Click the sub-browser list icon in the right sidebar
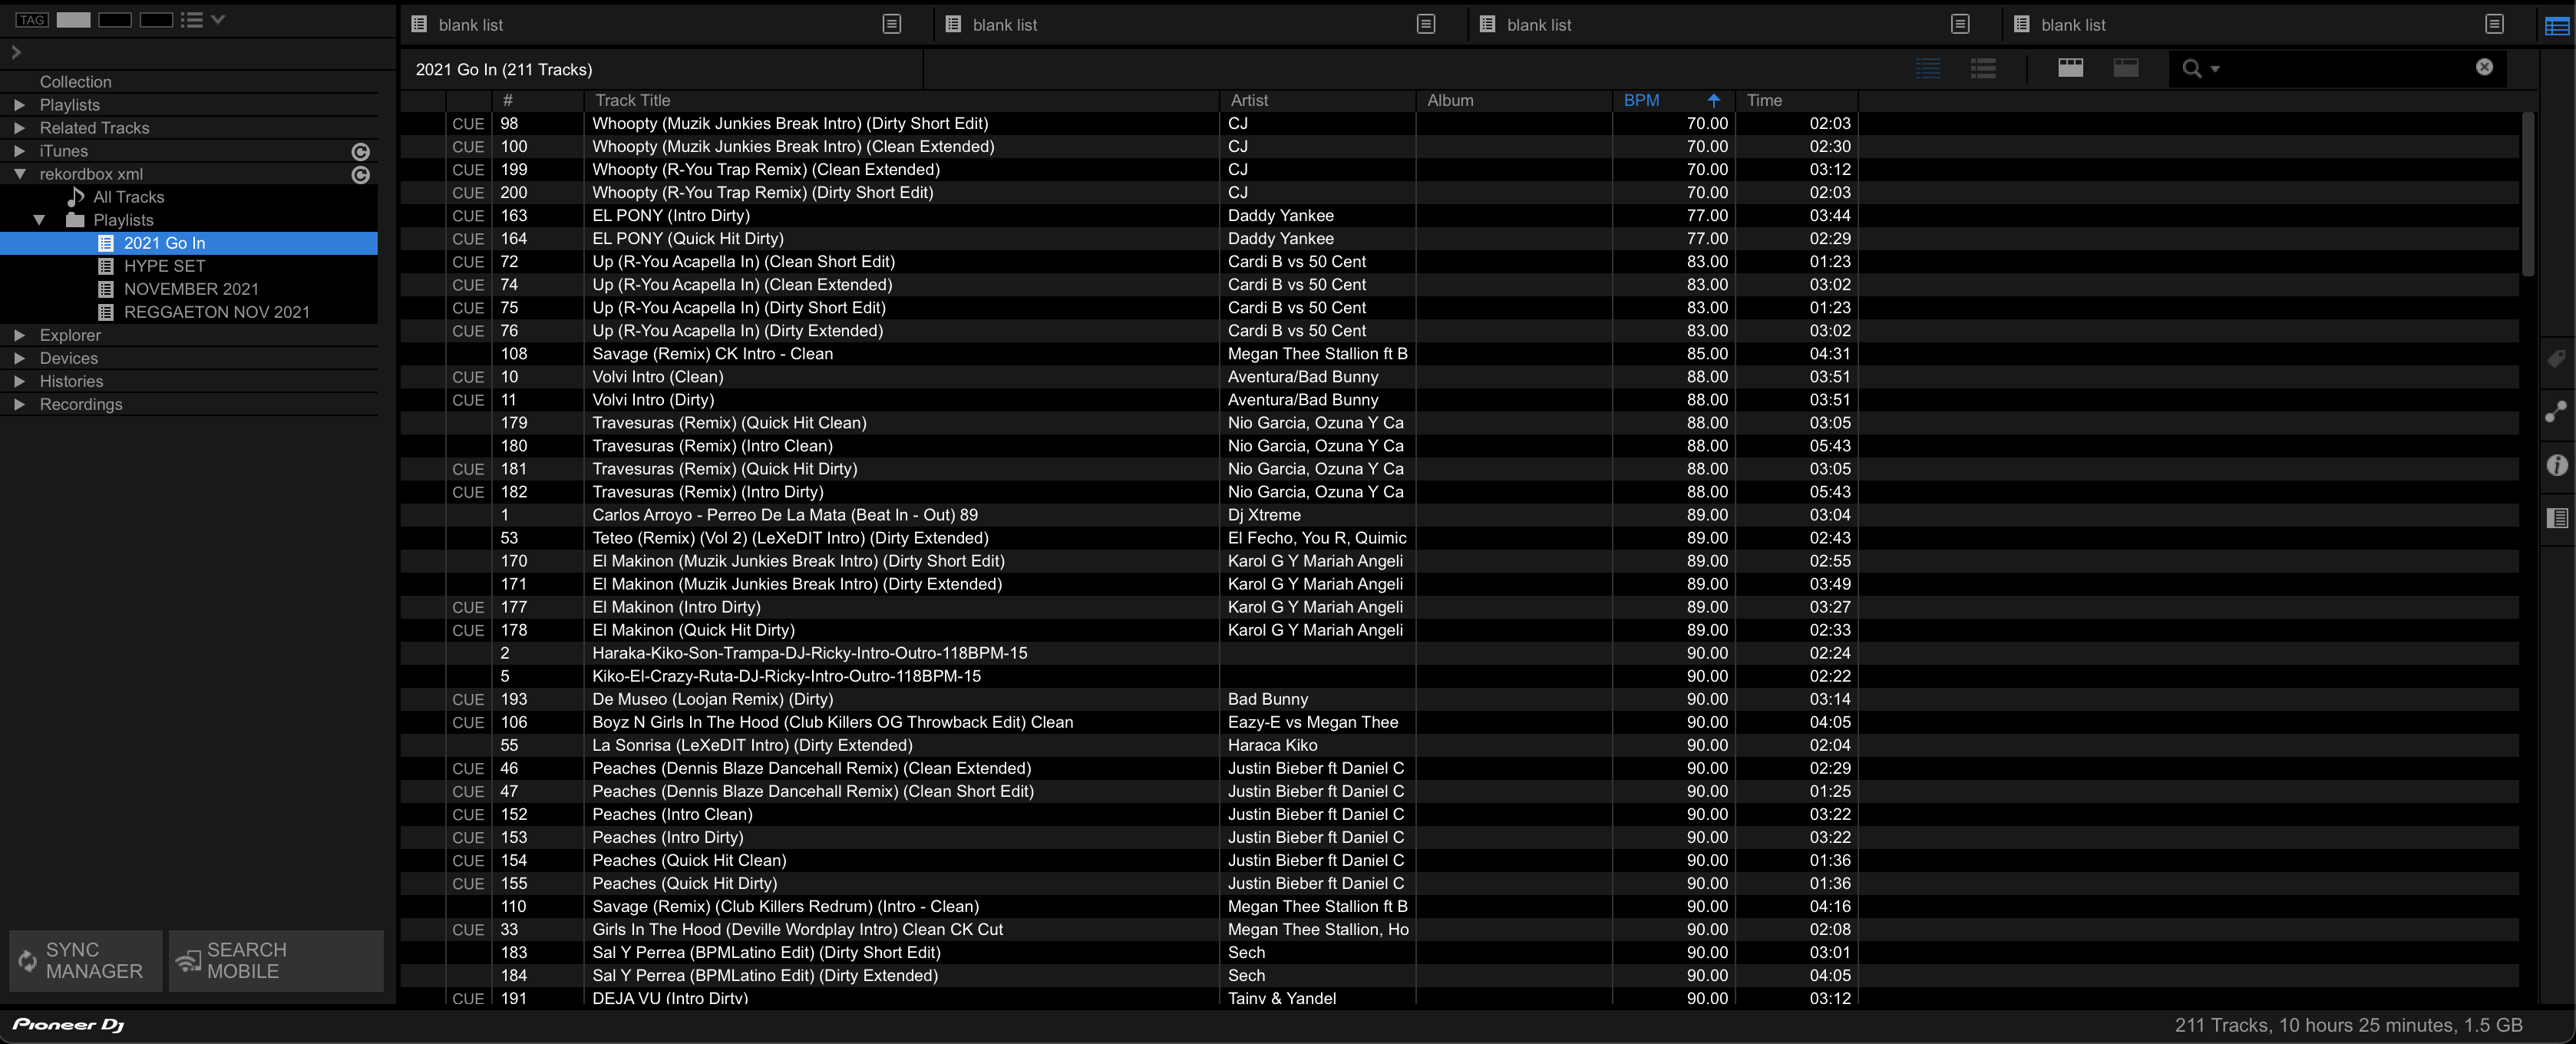This screenshot has width=2576, height=1044. tap(2557, 518)
